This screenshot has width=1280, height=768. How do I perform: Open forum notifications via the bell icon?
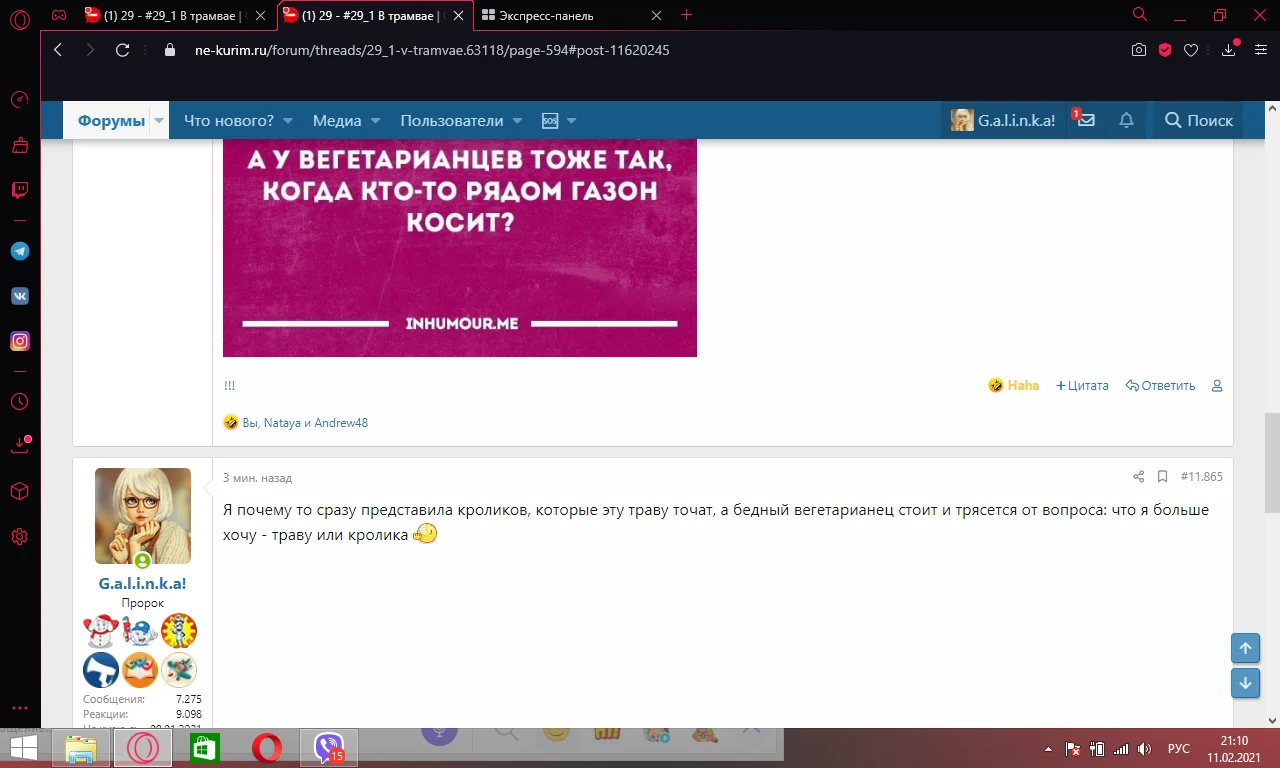[1126, 119]
